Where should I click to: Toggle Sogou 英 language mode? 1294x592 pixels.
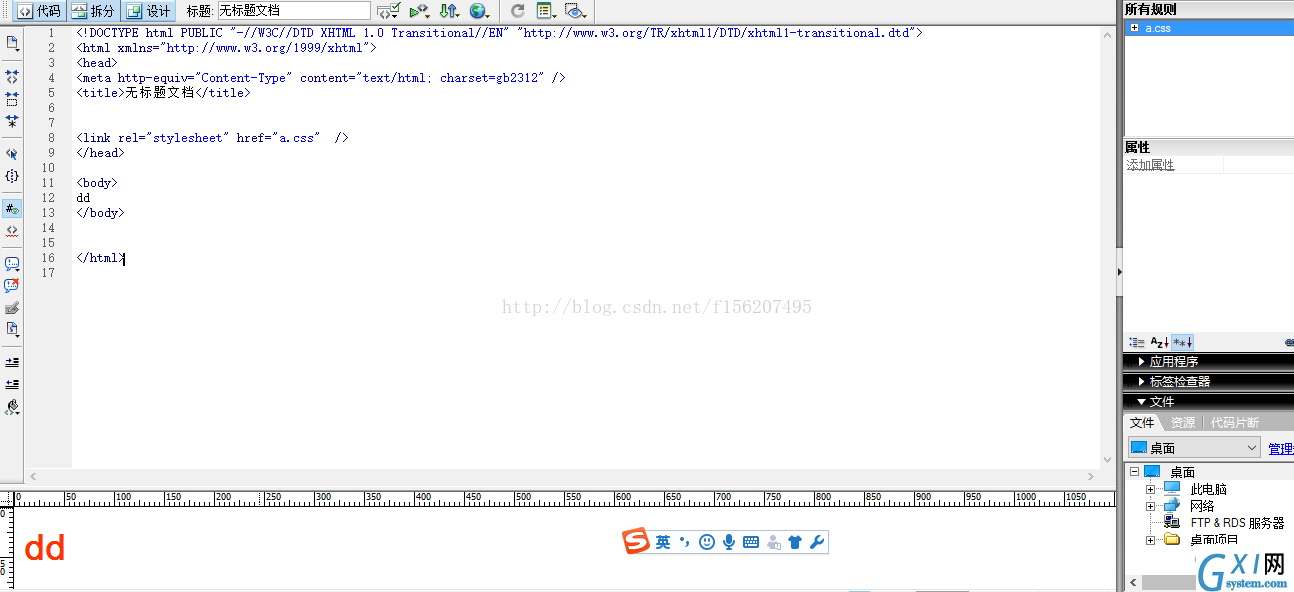click(663, 542)
